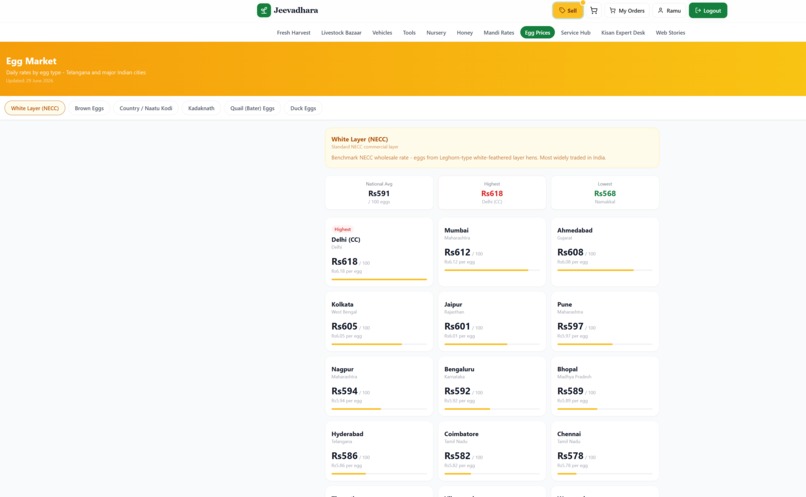
Task: Switch to Kadaknath egg type
Action: tap(201, 108)
